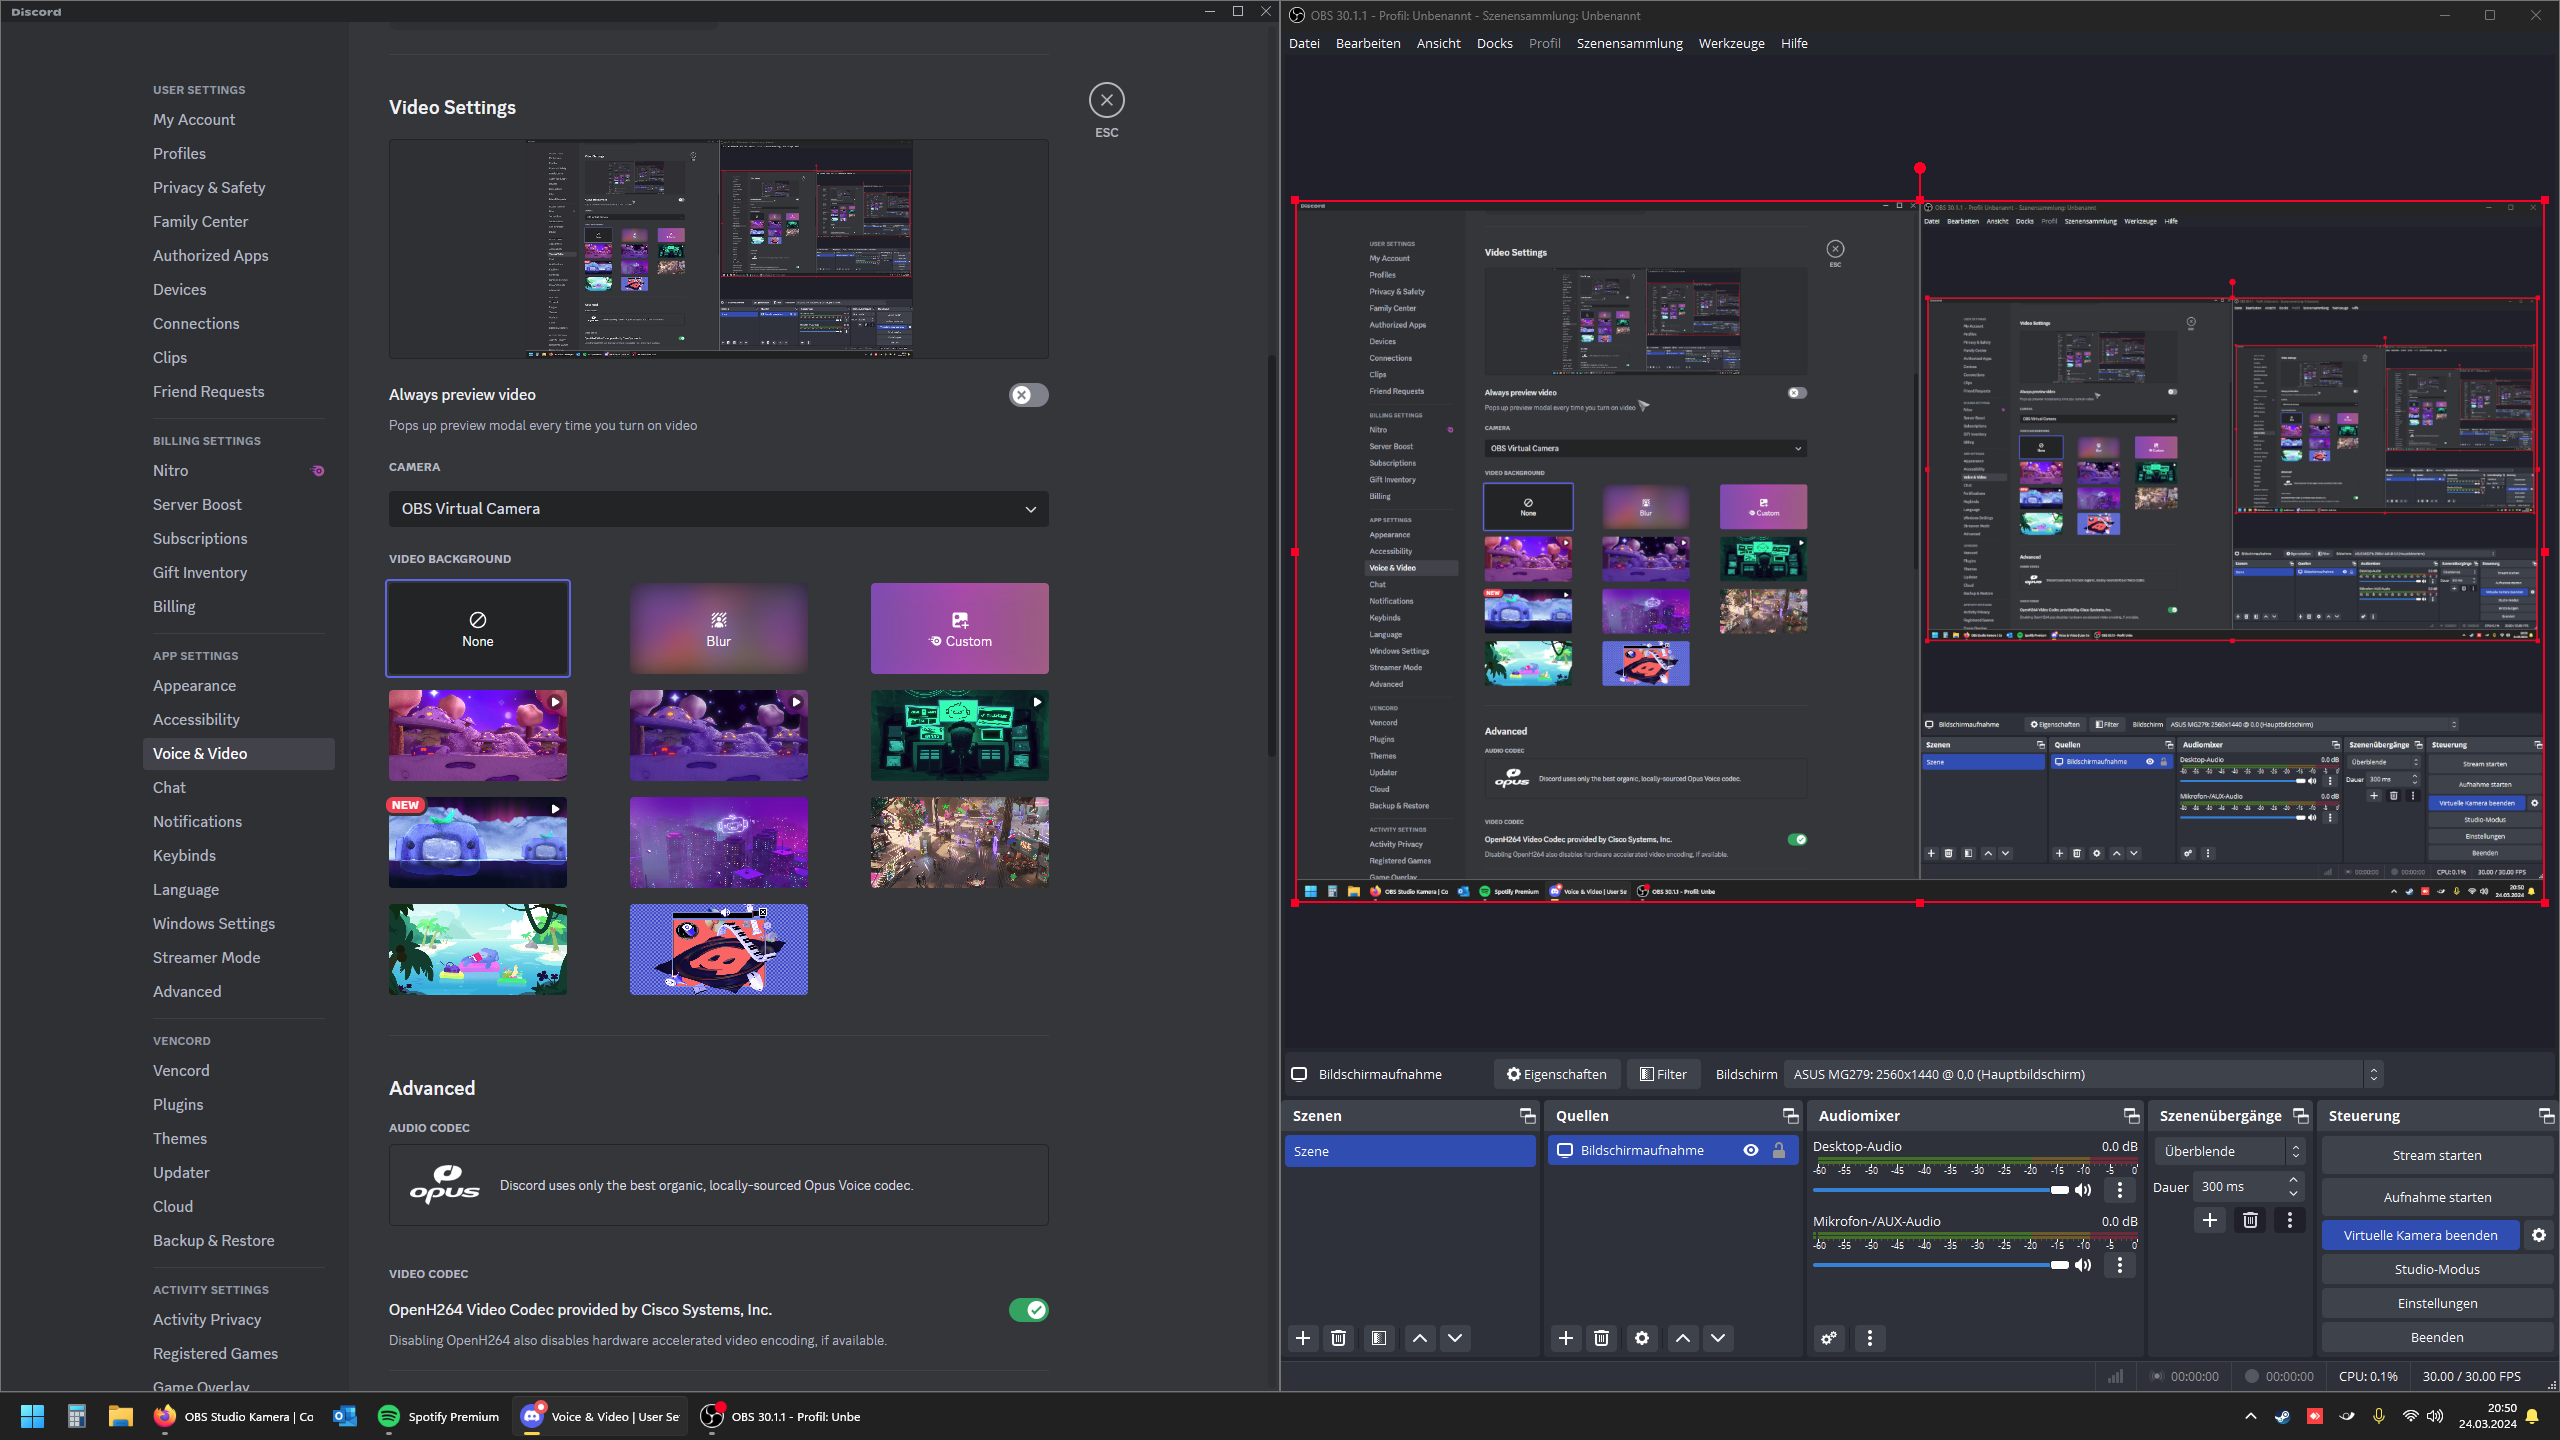The image size is (2560, 1440).
Task: Enable Always preview video toggle
Action: coord(1028,395)
